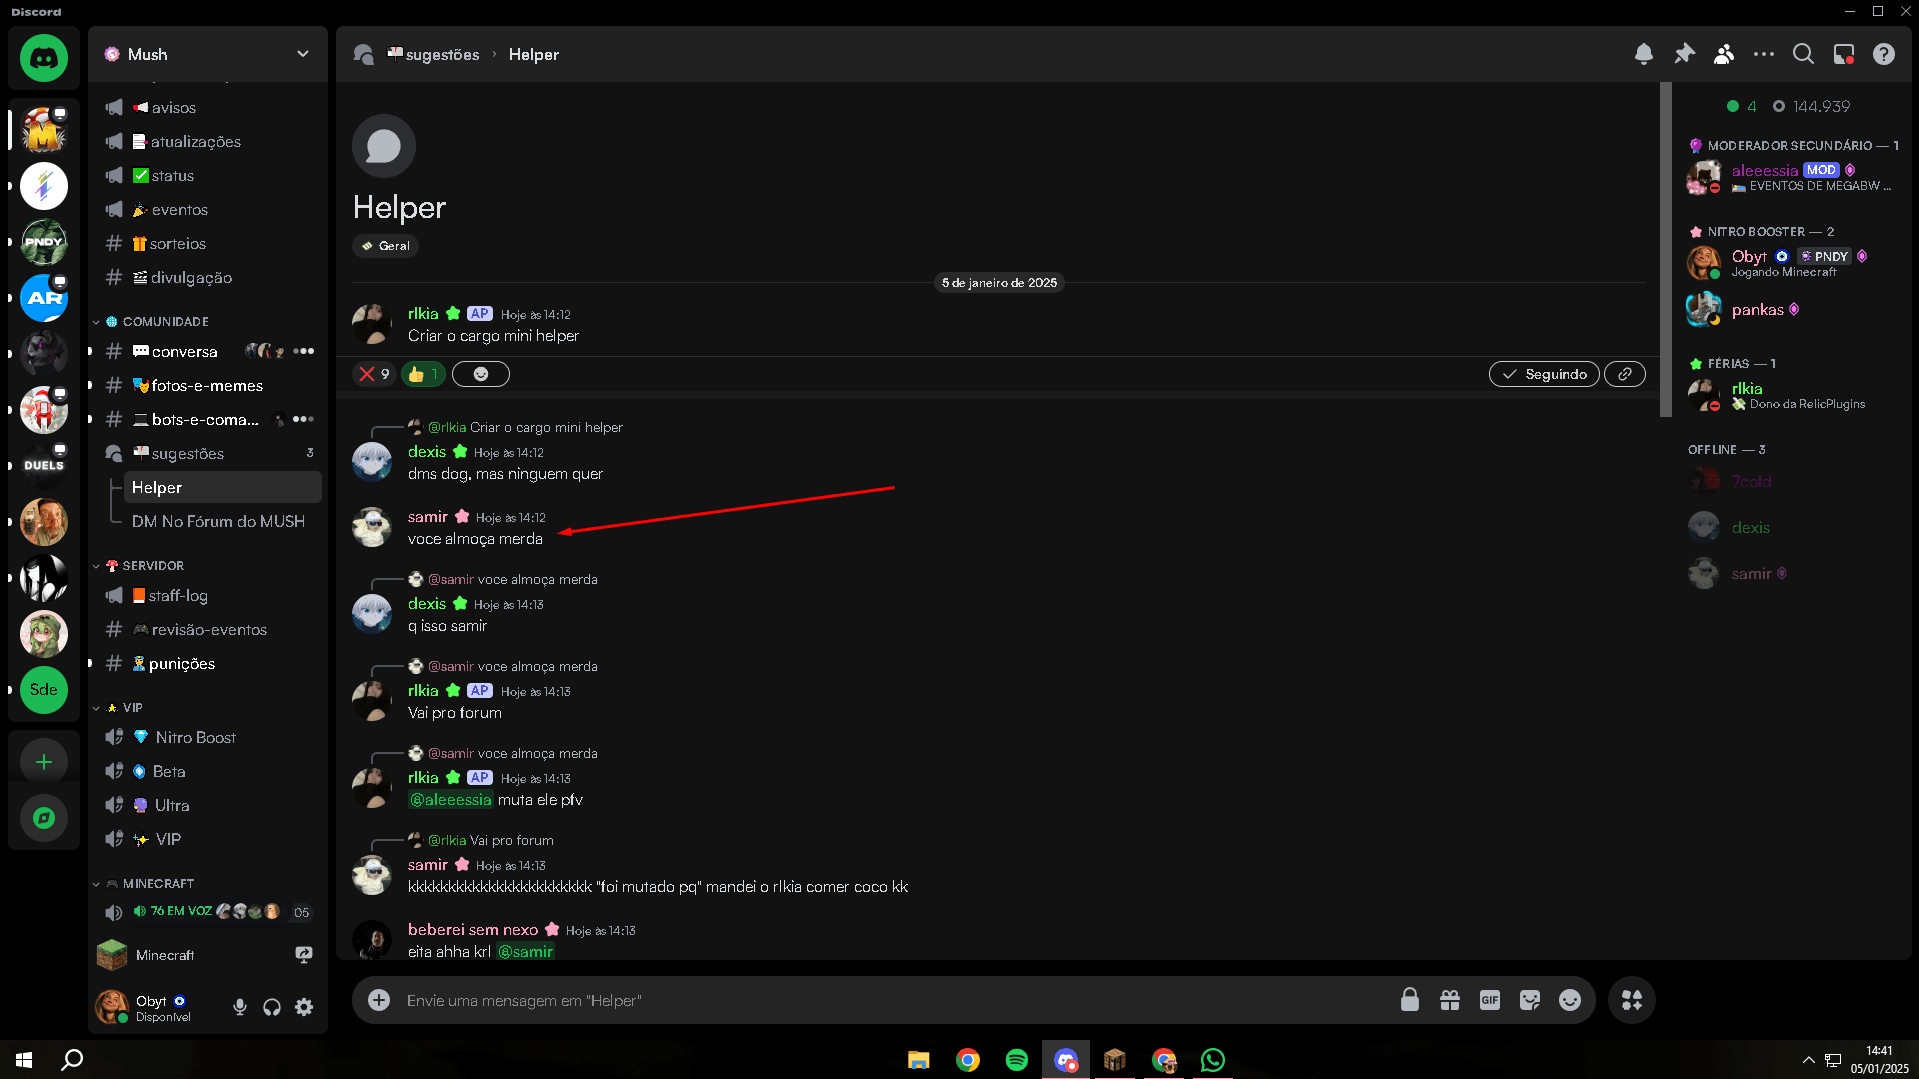This screenshot has width=1919, height=1079.
Task: Click the @aleeessia mention
Action: [x=451, y=800]
